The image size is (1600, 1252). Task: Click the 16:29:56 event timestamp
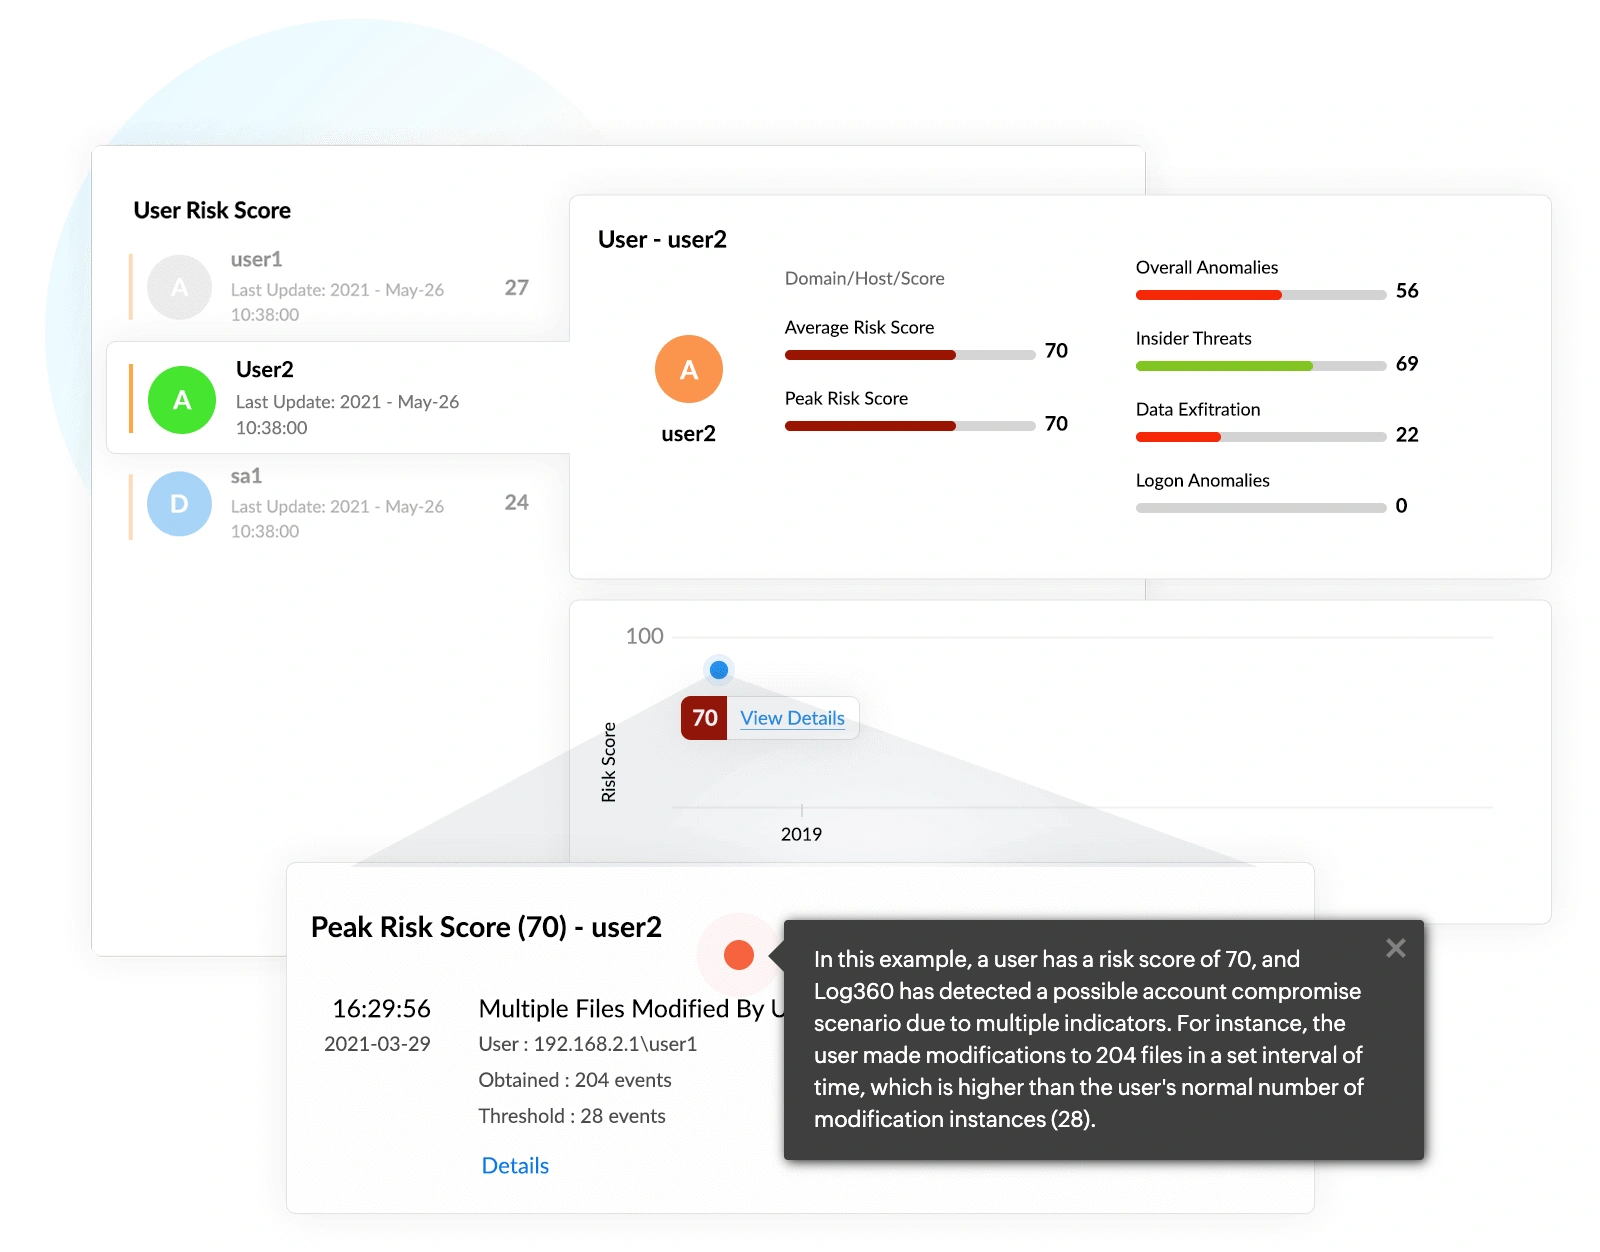[381, 1008]
